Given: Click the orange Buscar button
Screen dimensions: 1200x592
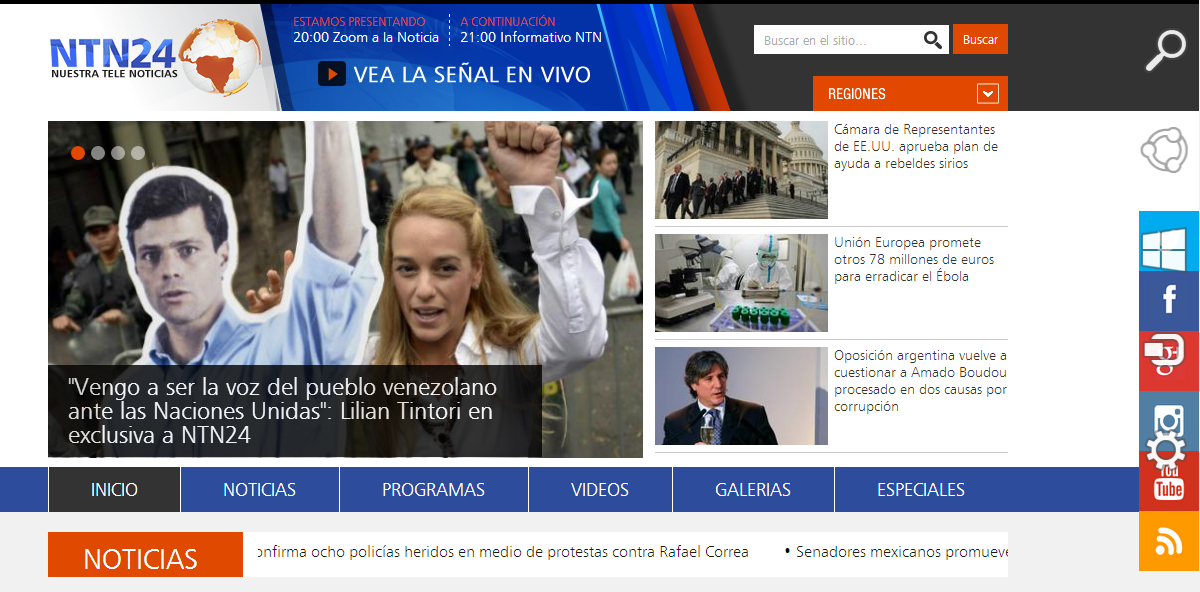Looking at the screenshot, I should pyautogui.click(x=980, y=40).
